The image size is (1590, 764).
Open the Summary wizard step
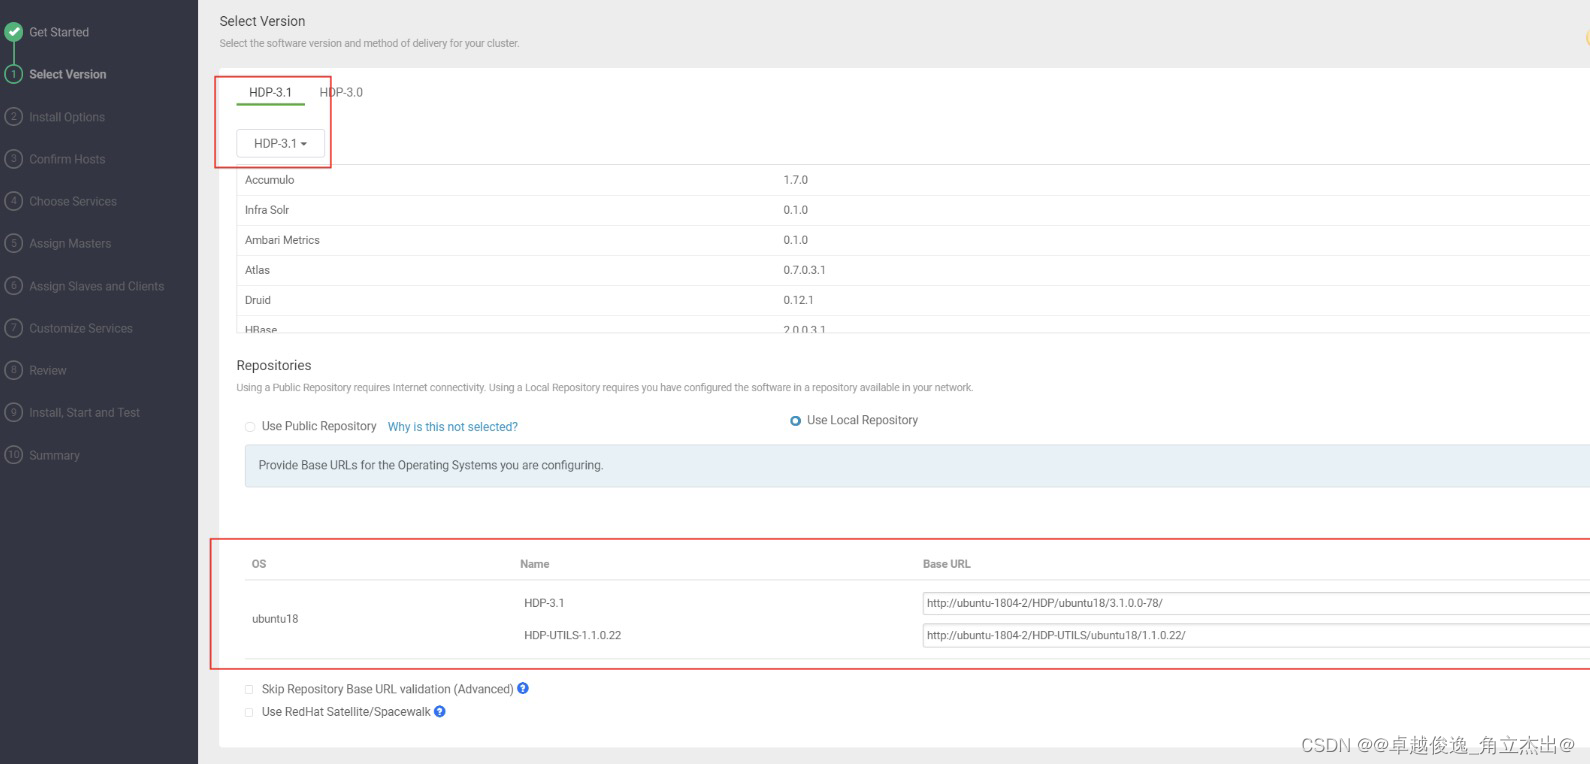coord(55,455)
